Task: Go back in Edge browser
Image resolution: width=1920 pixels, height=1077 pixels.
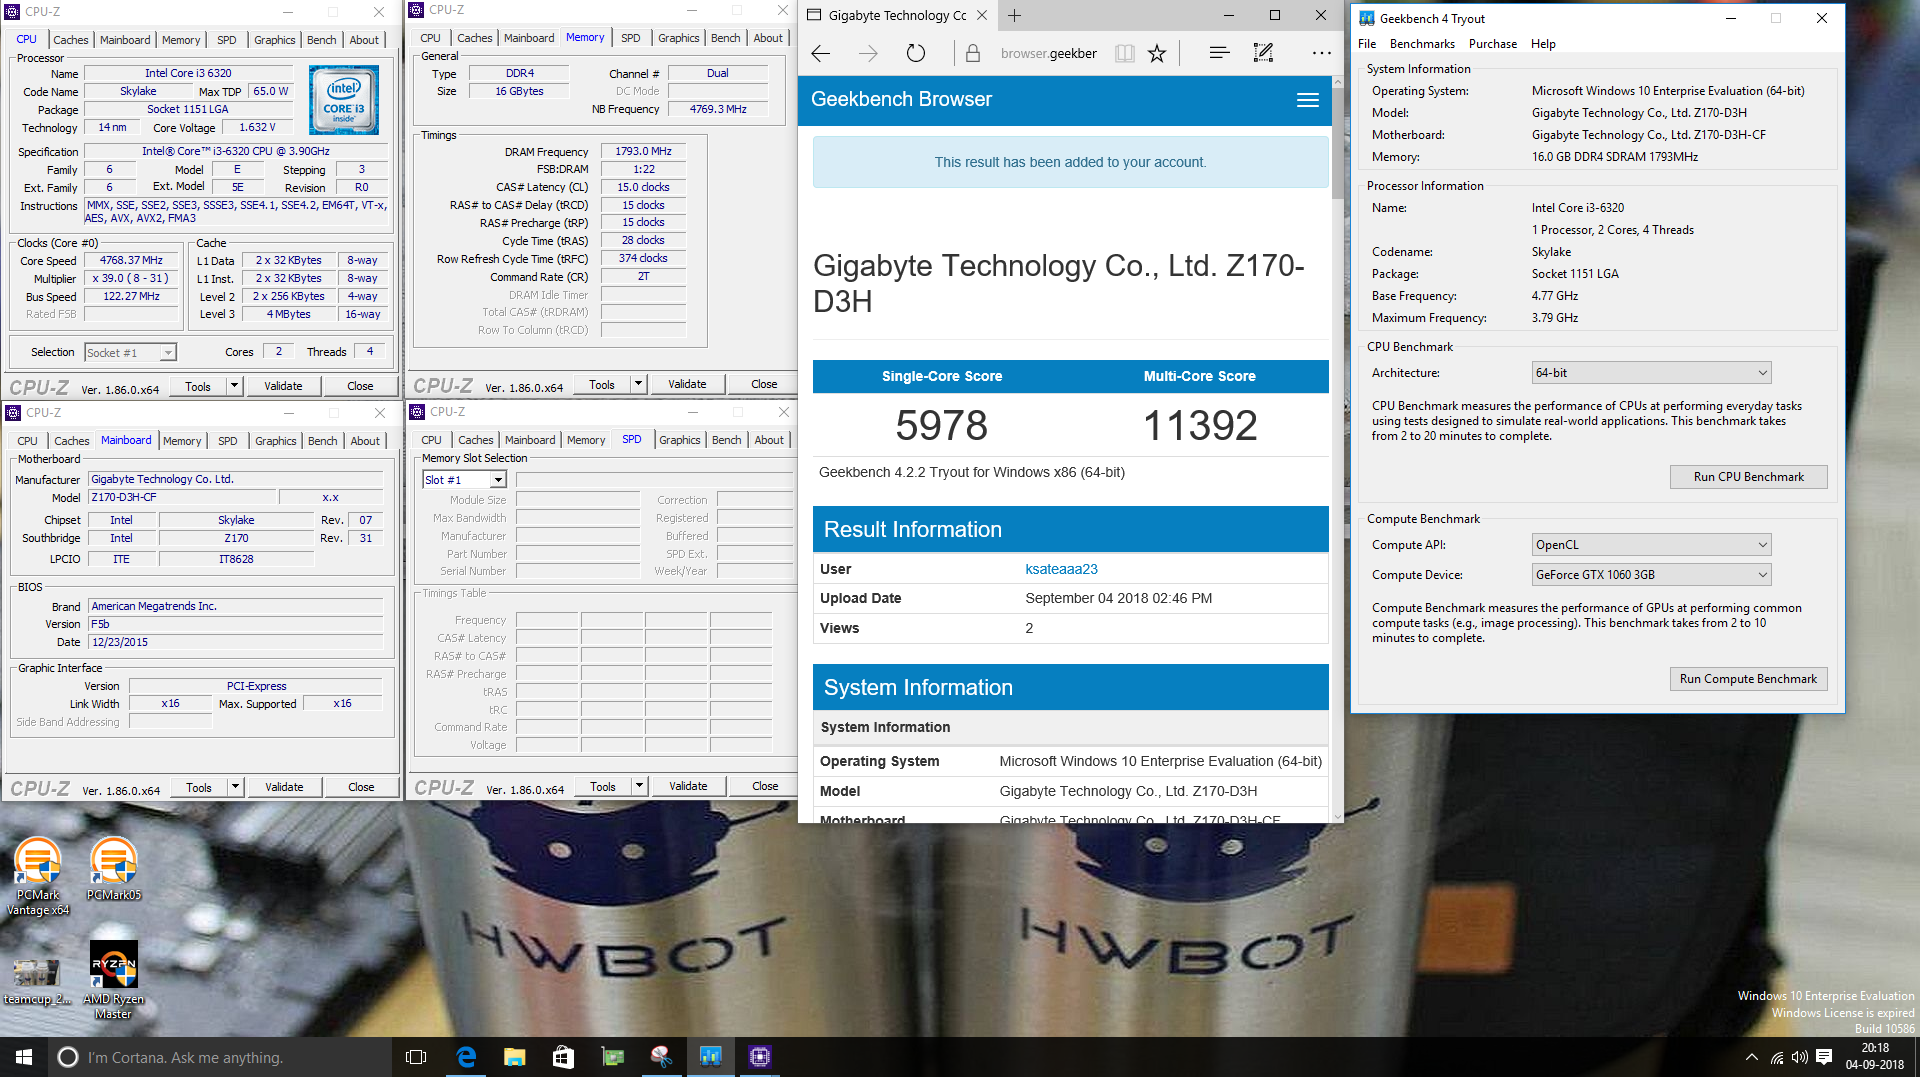Action: tap(821, 54)
